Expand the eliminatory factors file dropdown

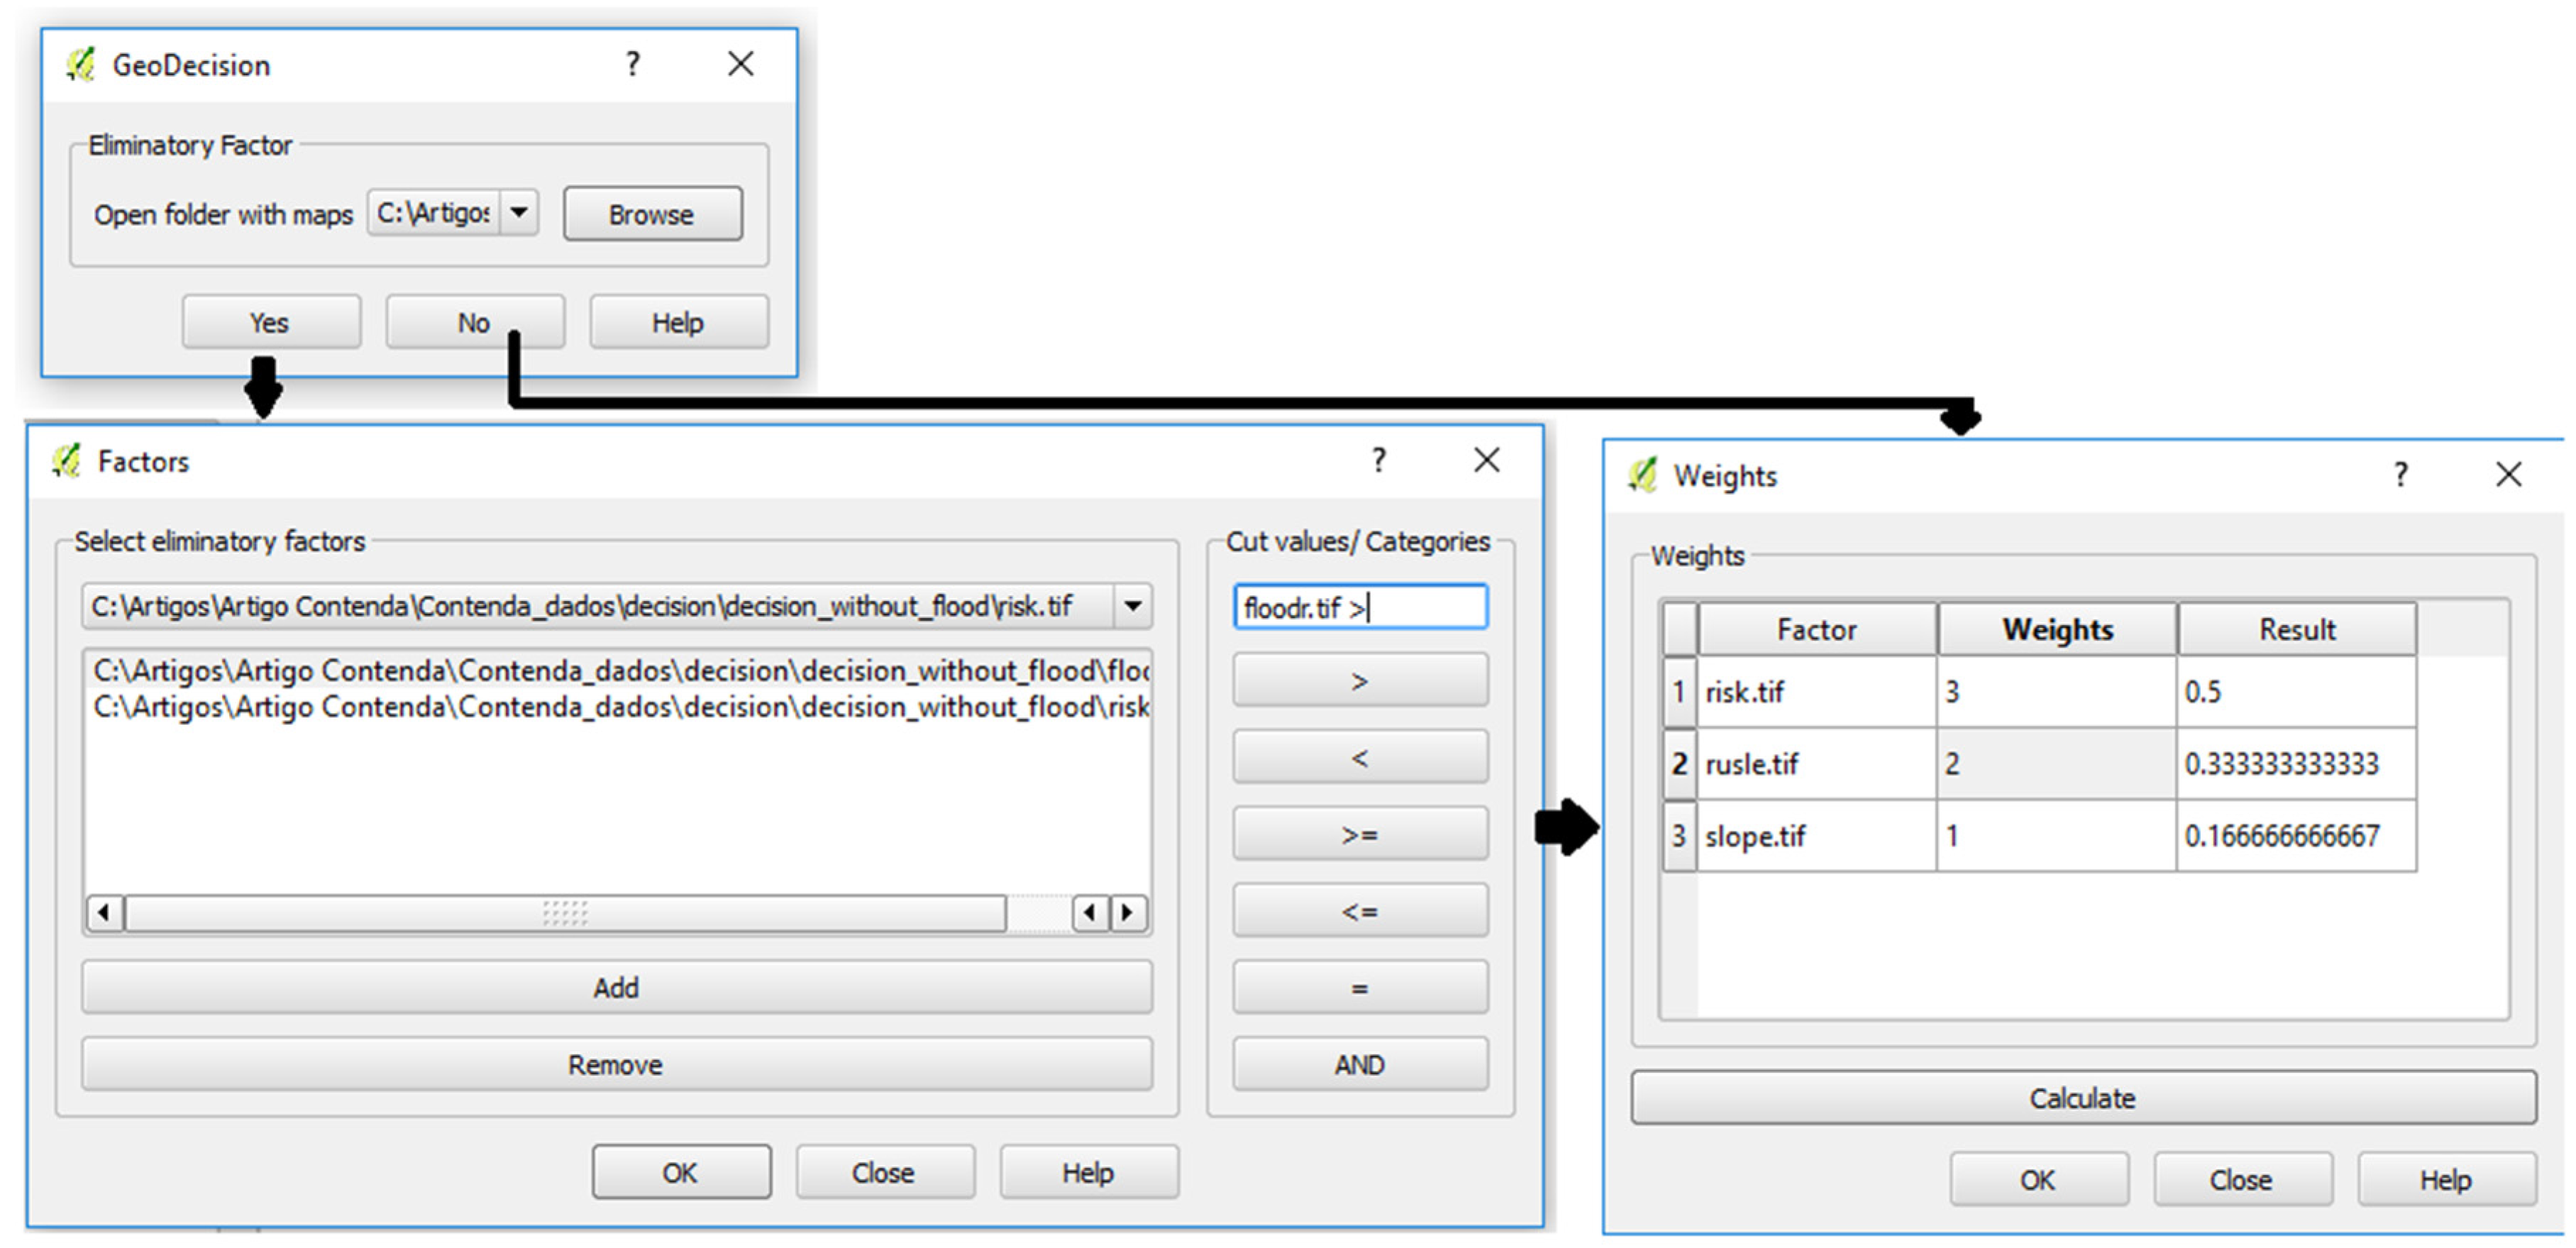[1133, 606]
